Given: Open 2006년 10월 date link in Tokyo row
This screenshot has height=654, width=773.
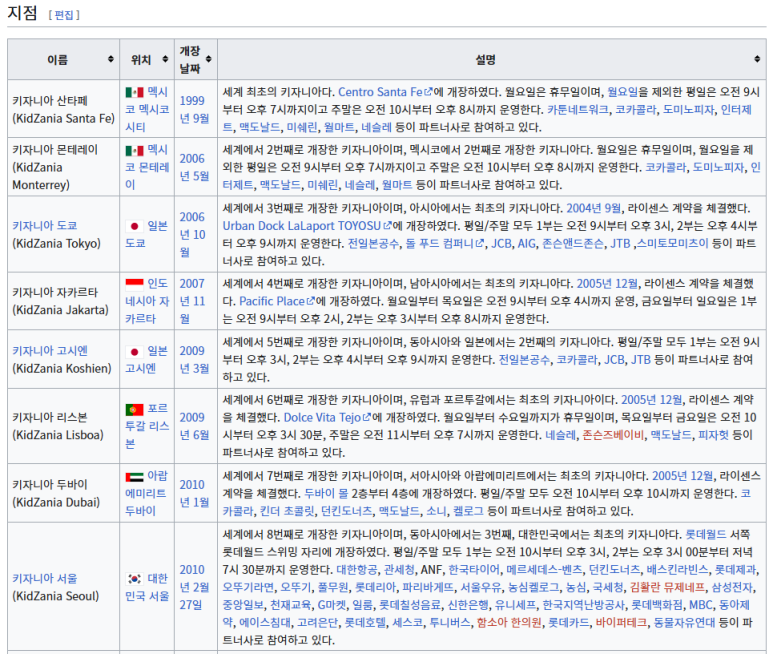Looking at the screenshot, I should tap(192, 235).
